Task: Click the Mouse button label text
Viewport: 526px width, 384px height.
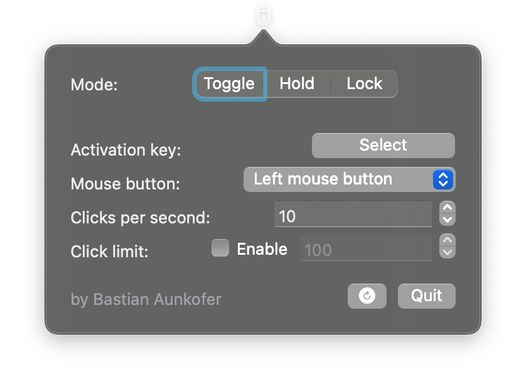Action: coord(125,184)
